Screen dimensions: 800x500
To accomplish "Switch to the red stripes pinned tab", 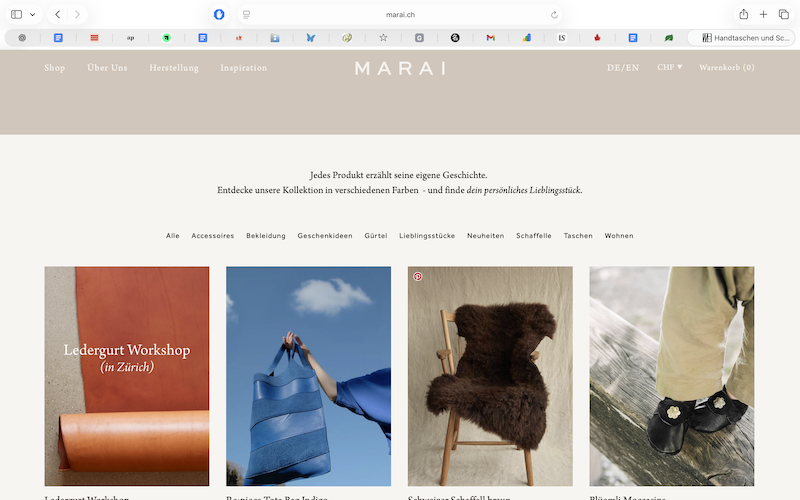I will click(94, 38).
